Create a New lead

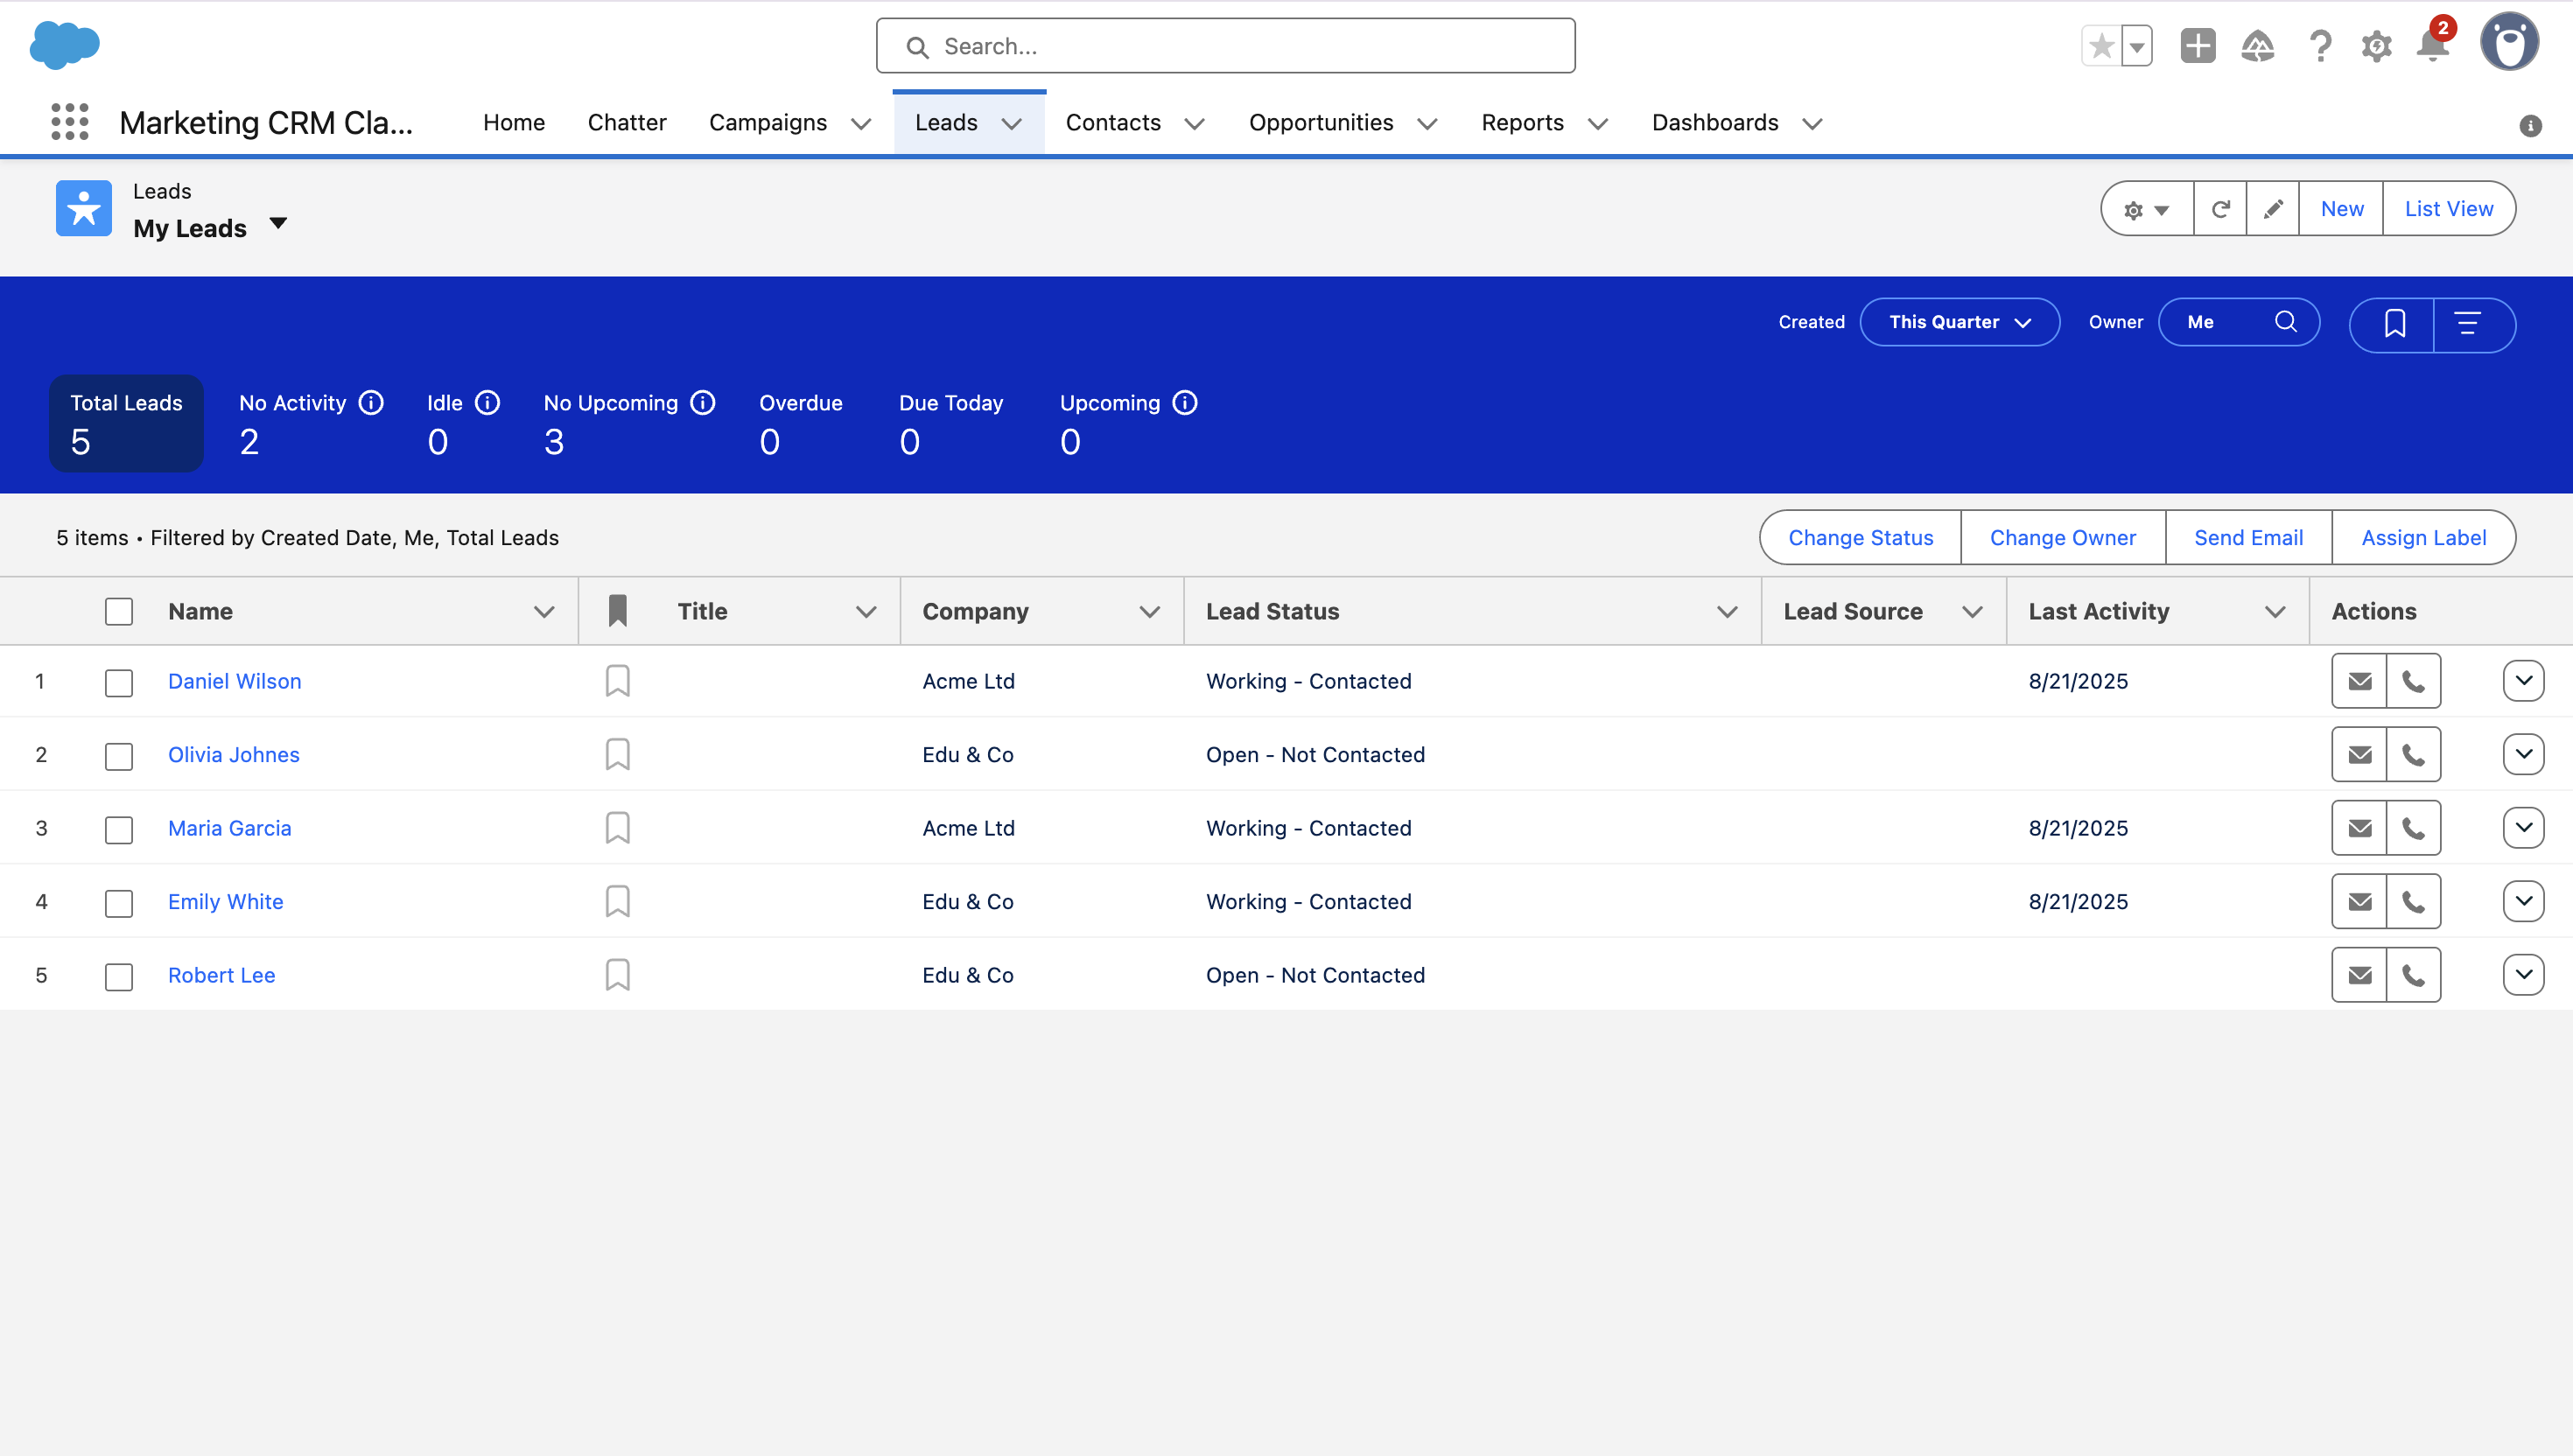tap(2342, 209)
